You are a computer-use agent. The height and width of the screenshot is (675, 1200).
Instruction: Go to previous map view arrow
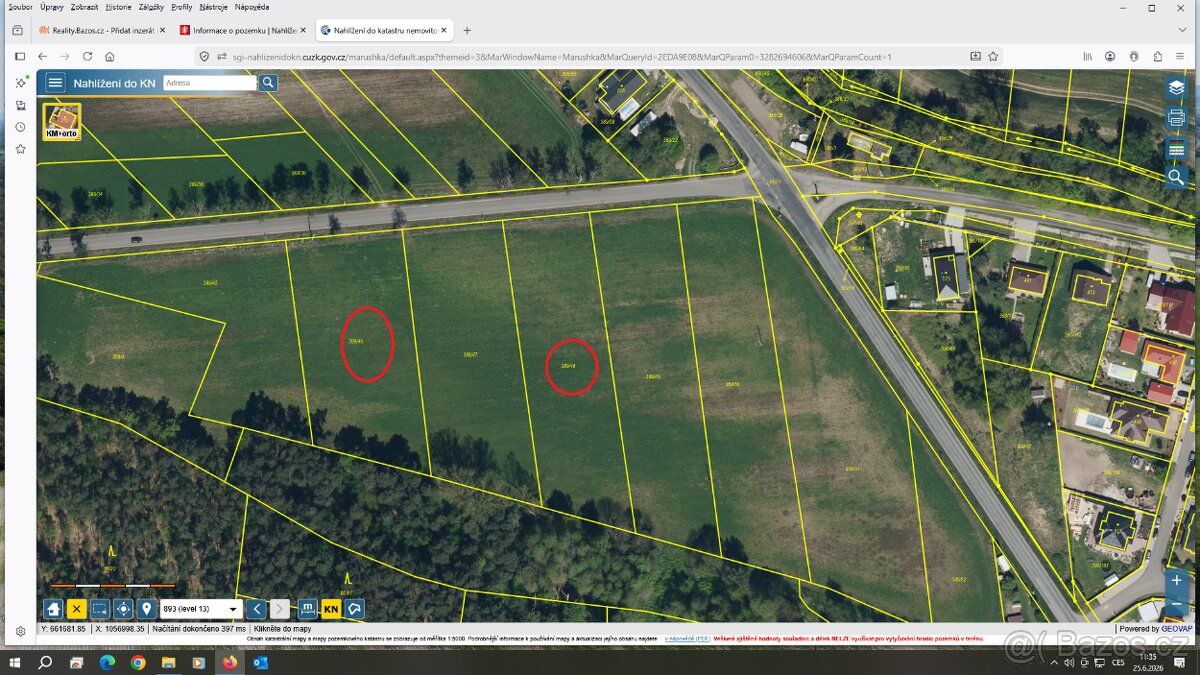[257, 608]
